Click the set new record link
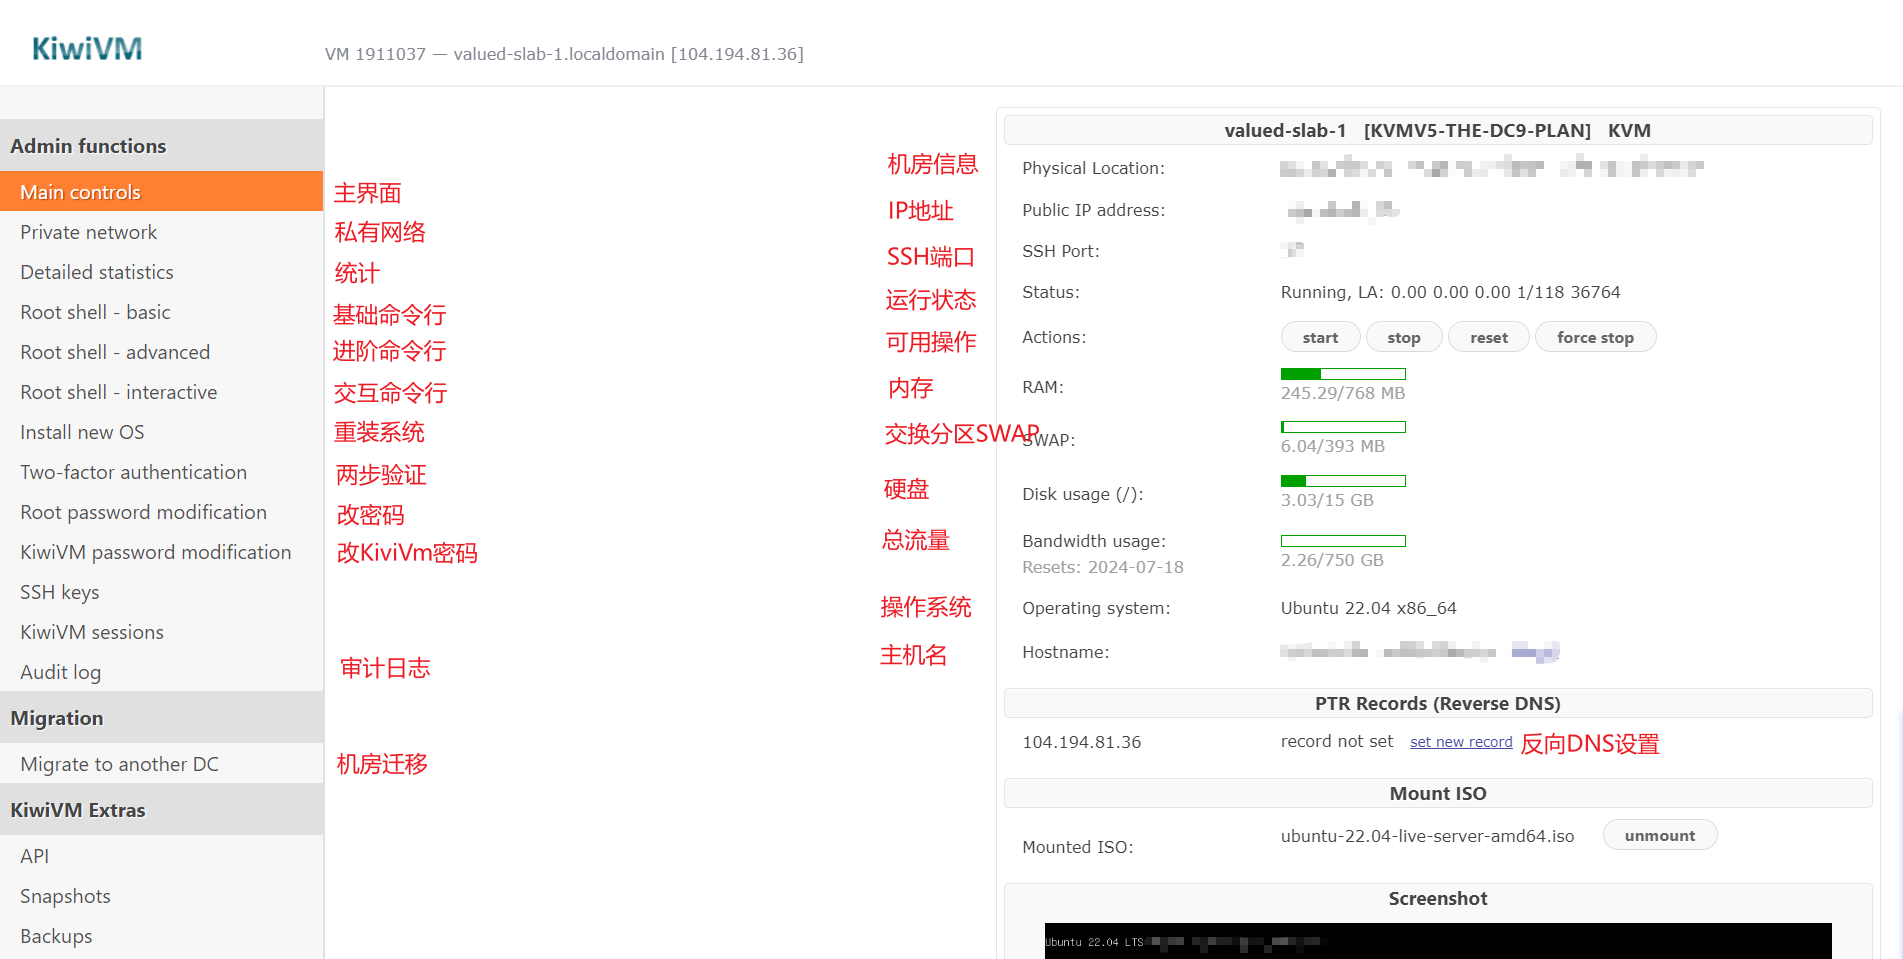The image size is (1903, 959). (x=1461, y=742)
